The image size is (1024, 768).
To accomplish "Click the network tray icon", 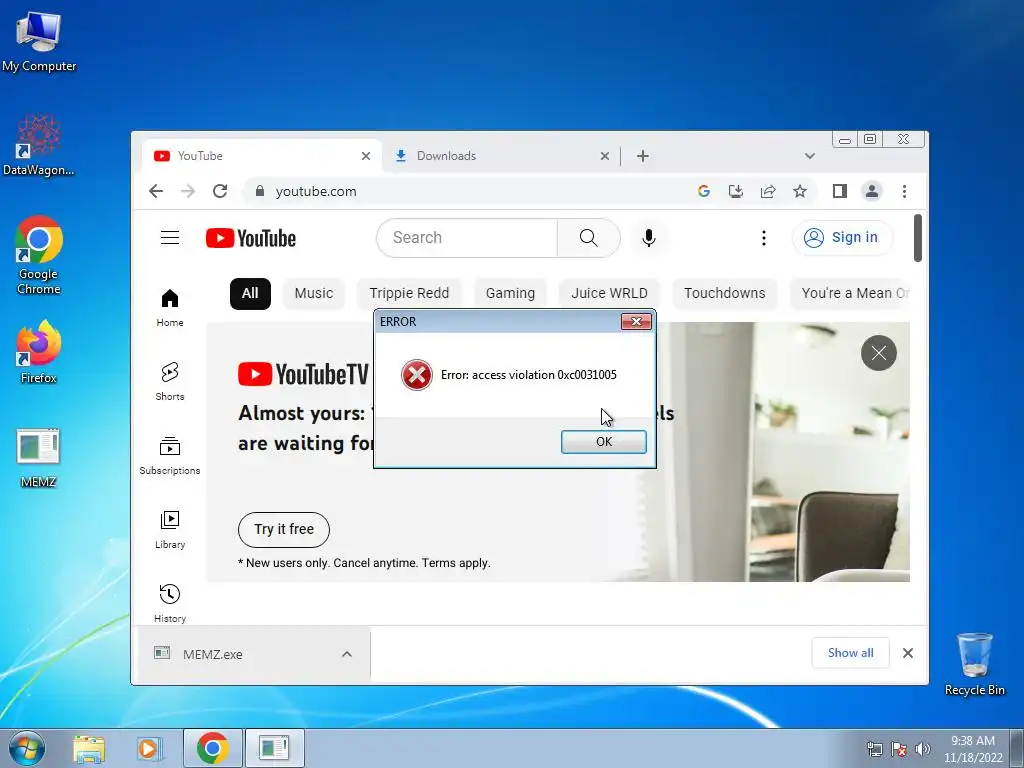I will click(874, 749).
